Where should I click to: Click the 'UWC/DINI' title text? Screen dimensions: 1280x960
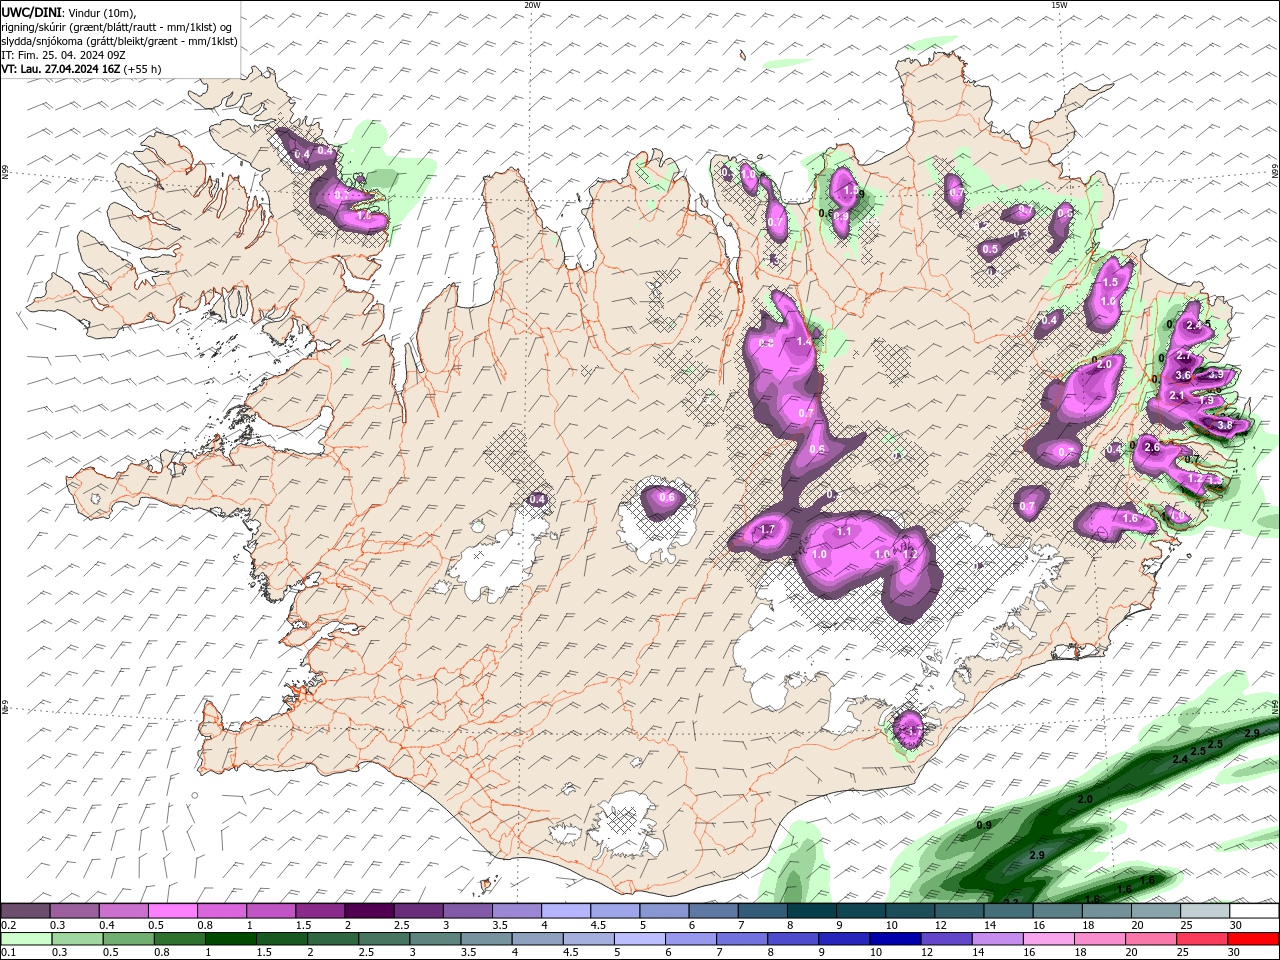click(x=31, y=12)
